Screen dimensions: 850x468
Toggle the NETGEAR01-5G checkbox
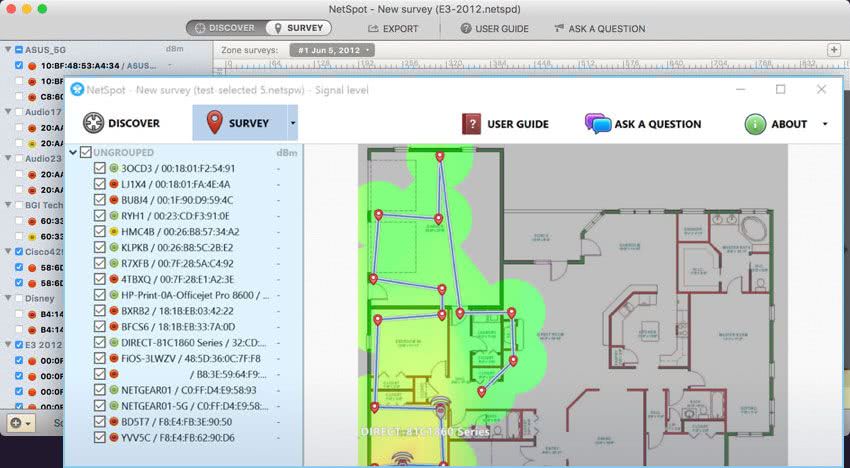99,405
